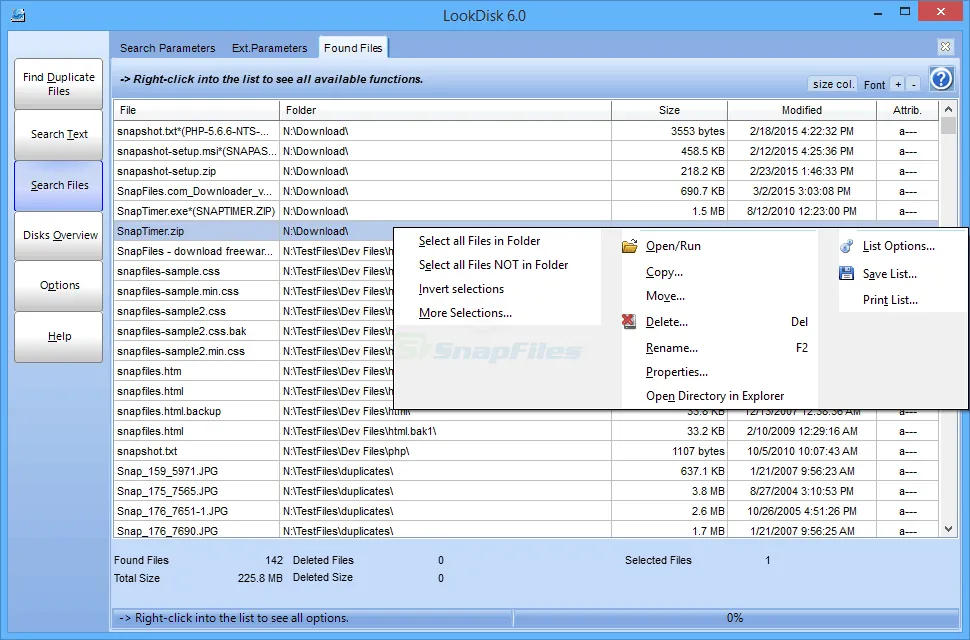
Task: Open Find Duplicate Files panel
Action: tap(59, 84)
